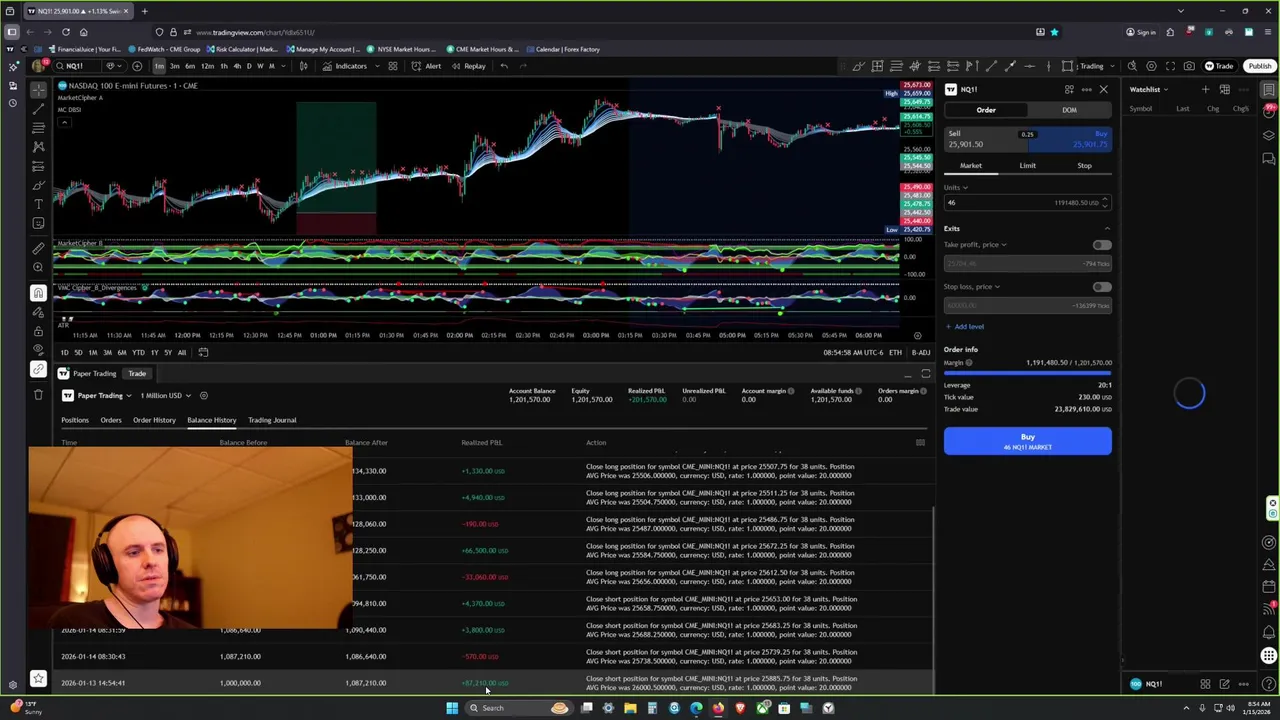
Task: Open the text annotation tool
Action: pyautogui.click(x=38, y=204)
